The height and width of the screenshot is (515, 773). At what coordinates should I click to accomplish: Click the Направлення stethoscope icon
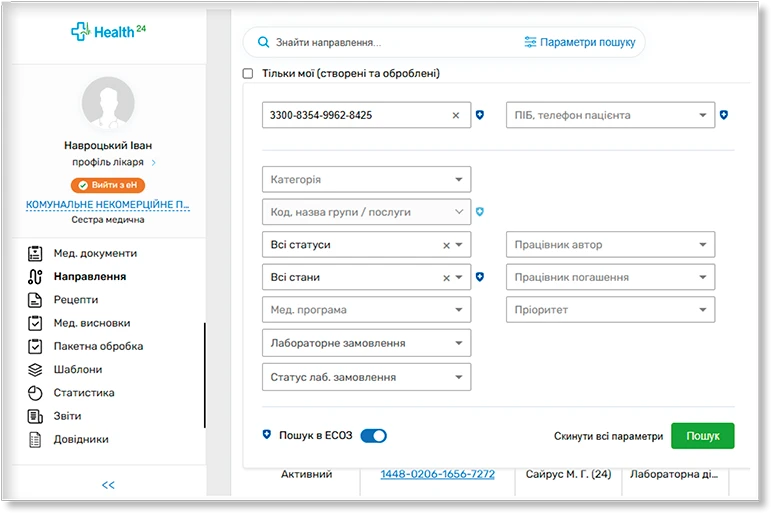coord(35,276)
